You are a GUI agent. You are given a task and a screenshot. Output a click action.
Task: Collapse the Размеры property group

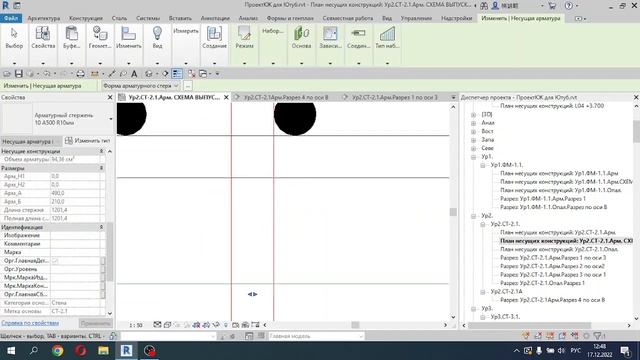101,168
